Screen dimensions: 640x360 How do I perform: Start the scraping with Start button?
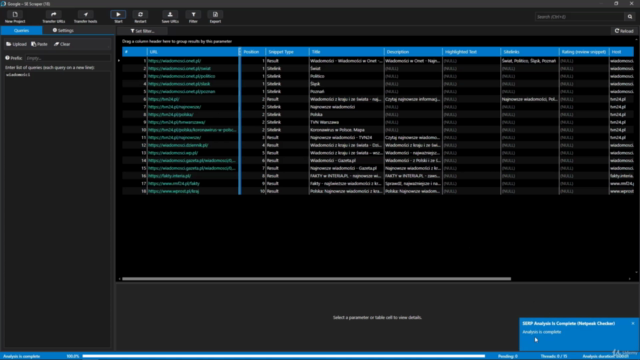click(x=118, y=17)
